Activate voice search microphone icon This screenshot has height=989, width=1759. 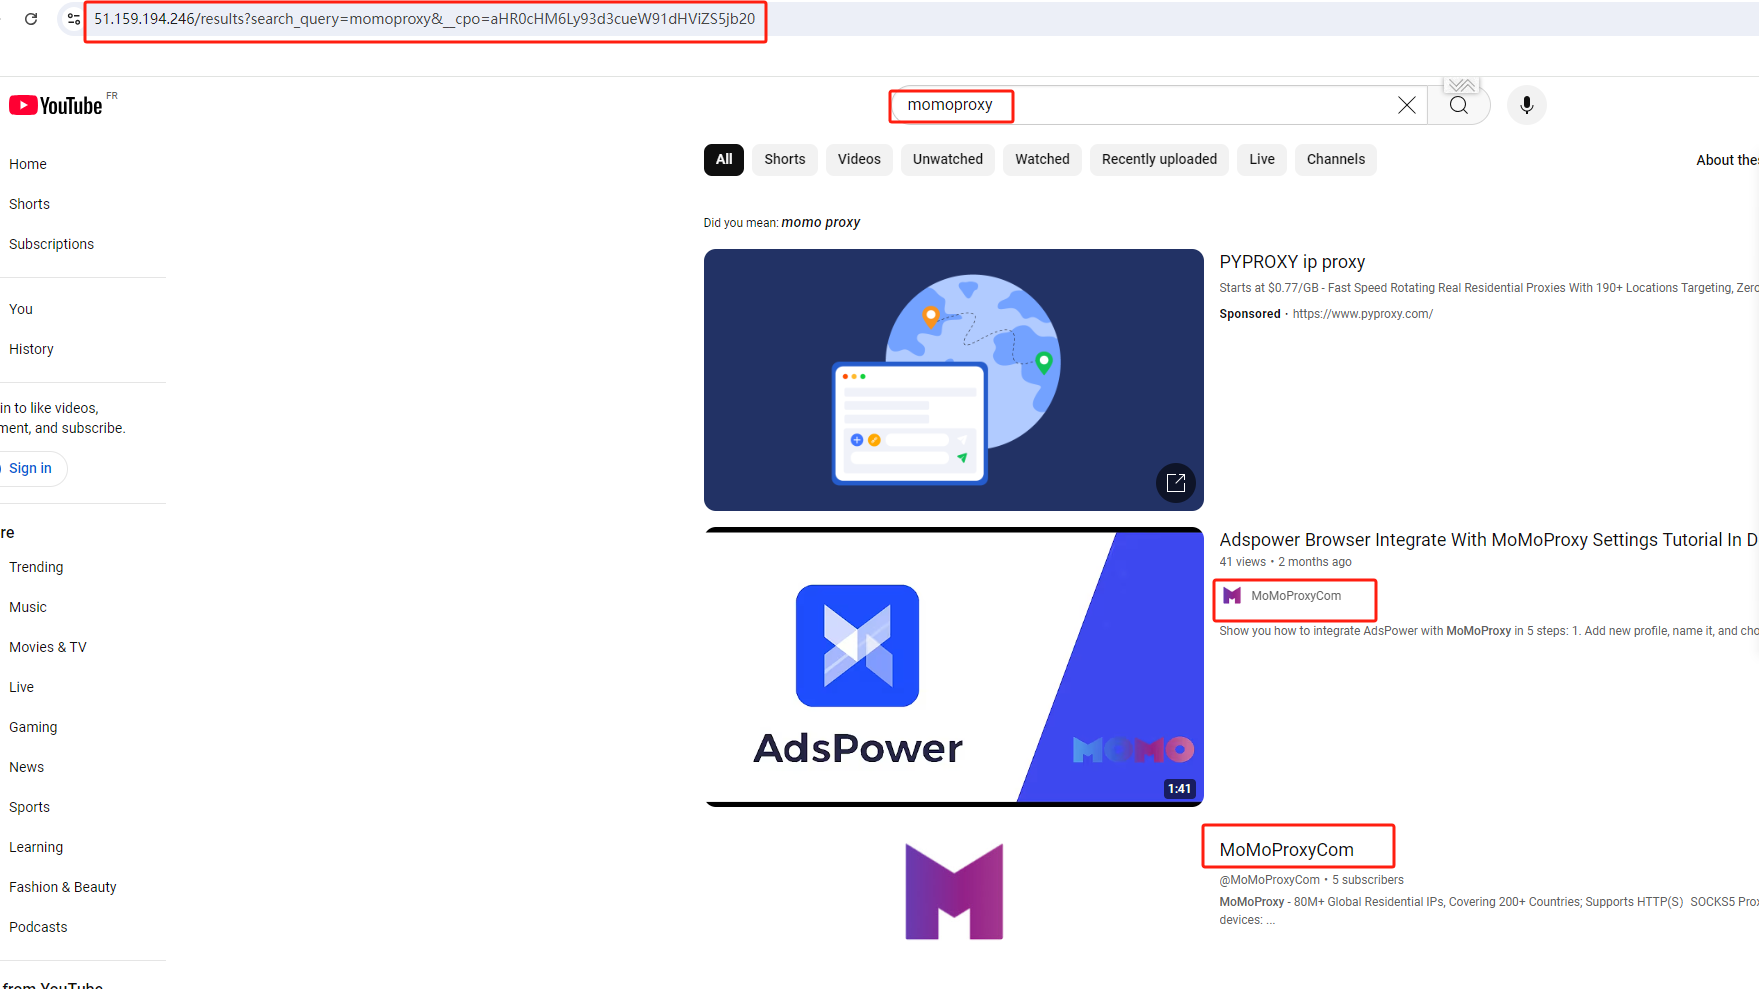1526,105
